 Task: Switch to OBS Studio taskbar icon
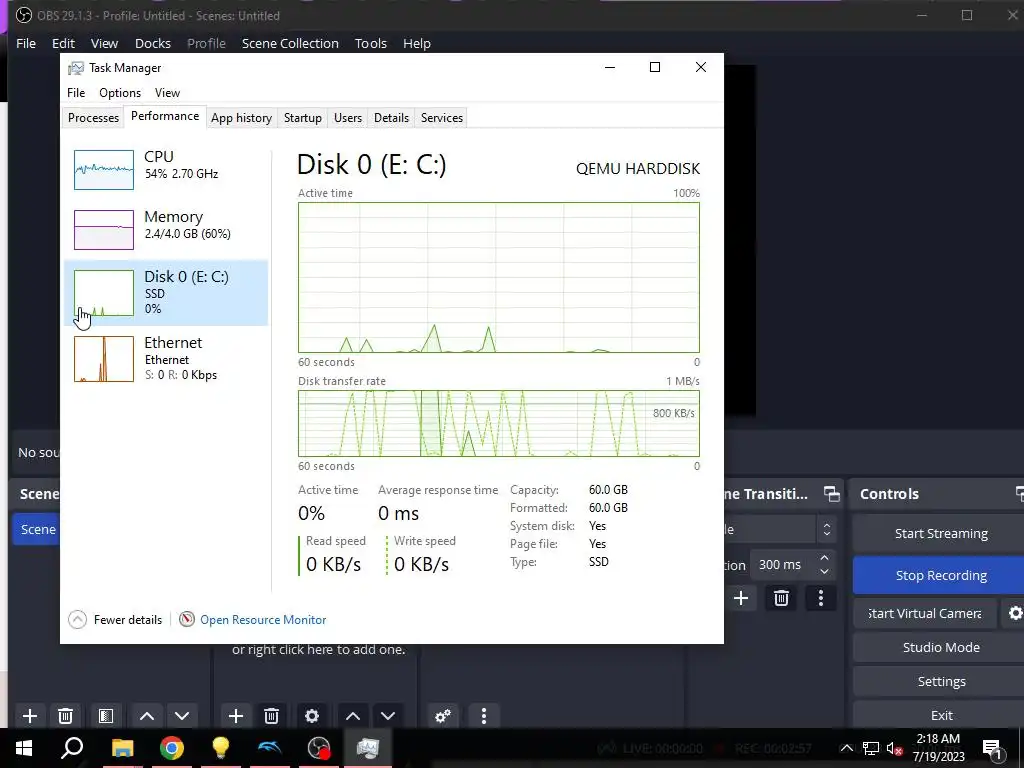point(319,748)
